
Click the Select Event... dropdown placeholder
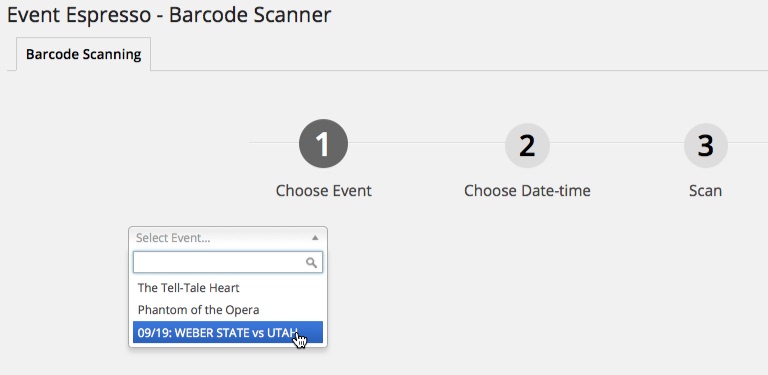click(173, 238)
